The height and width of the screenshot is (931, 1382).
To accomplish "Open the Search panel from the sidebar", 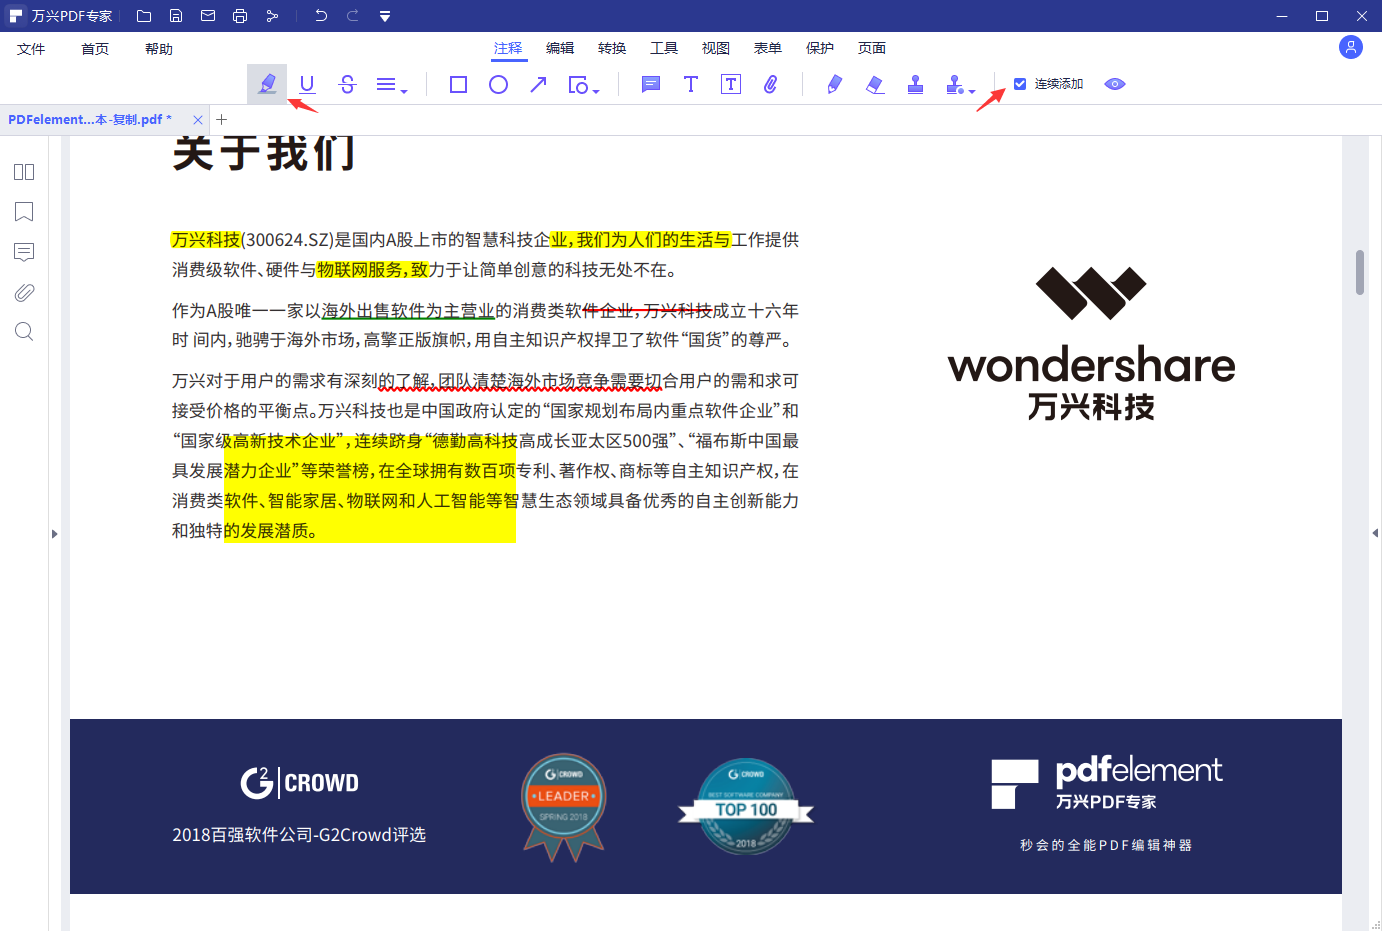I will (23, 331).
